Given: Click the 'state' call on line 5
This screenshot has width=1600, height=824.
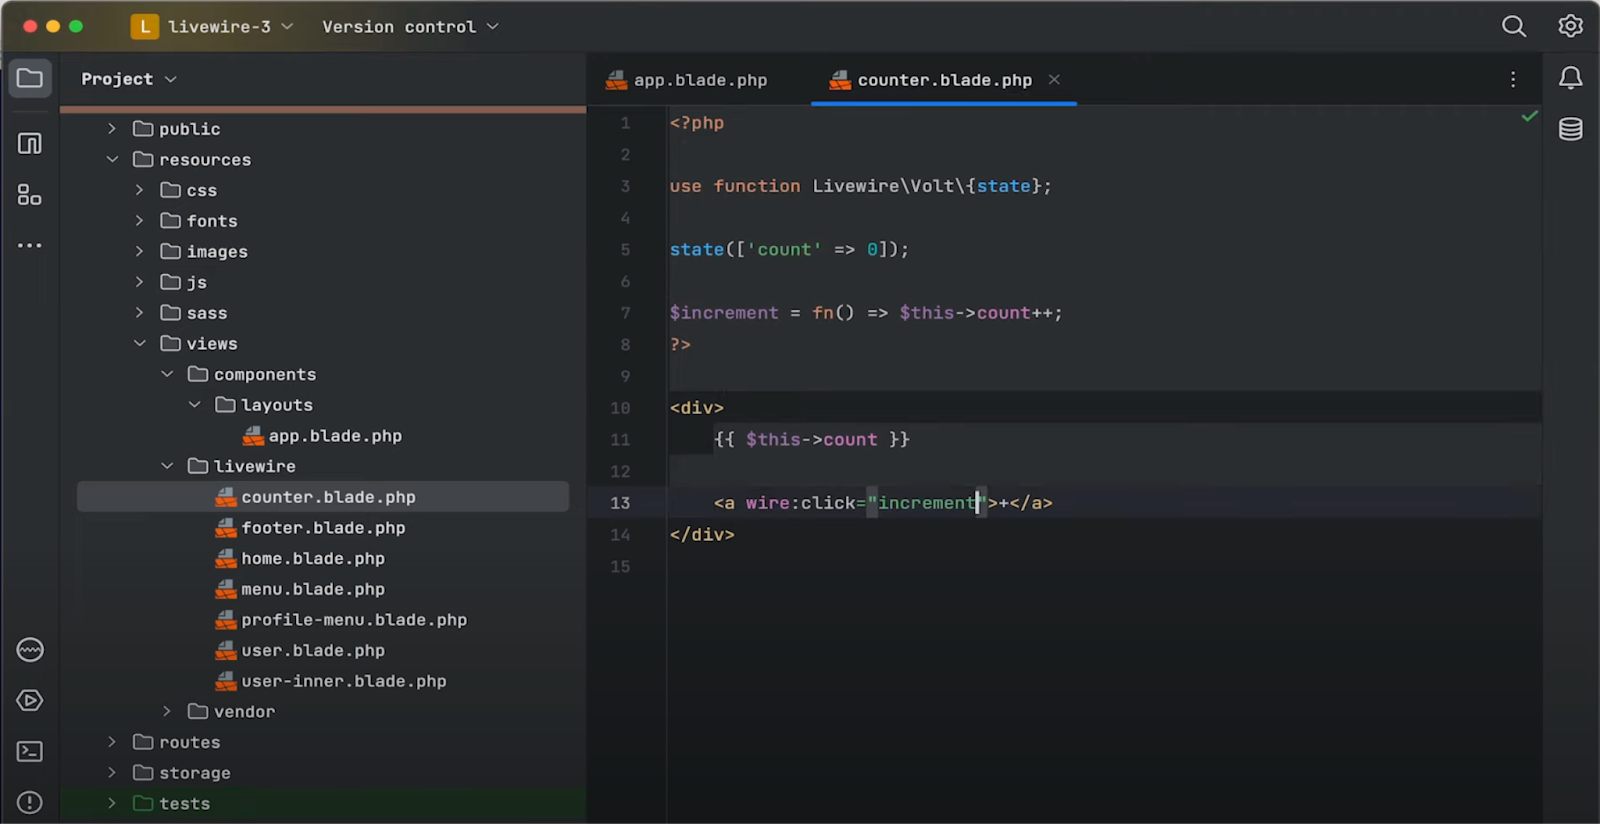Looking at the screenshot, I should 697,250.
